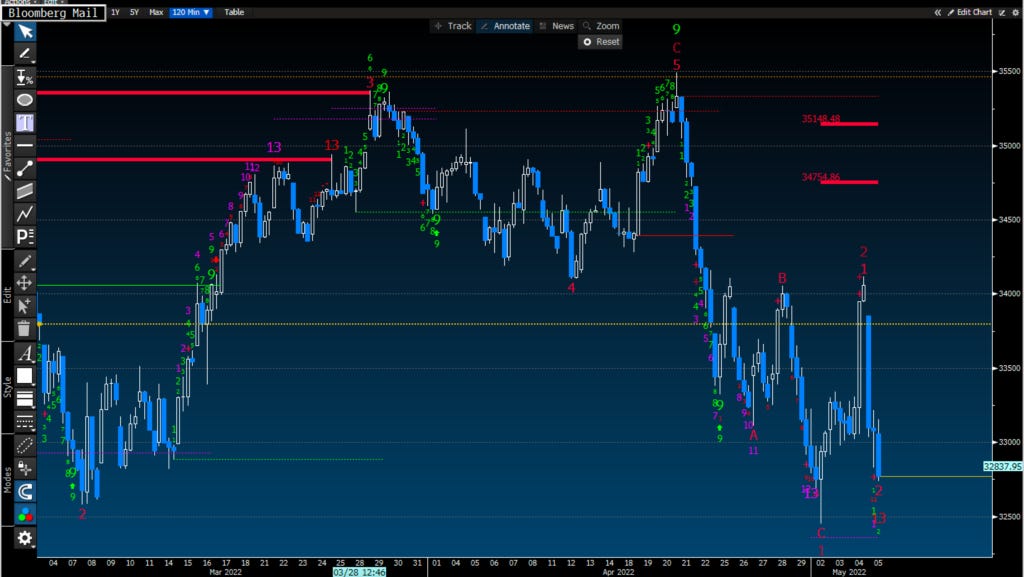Click the News button

pos(556,26)
